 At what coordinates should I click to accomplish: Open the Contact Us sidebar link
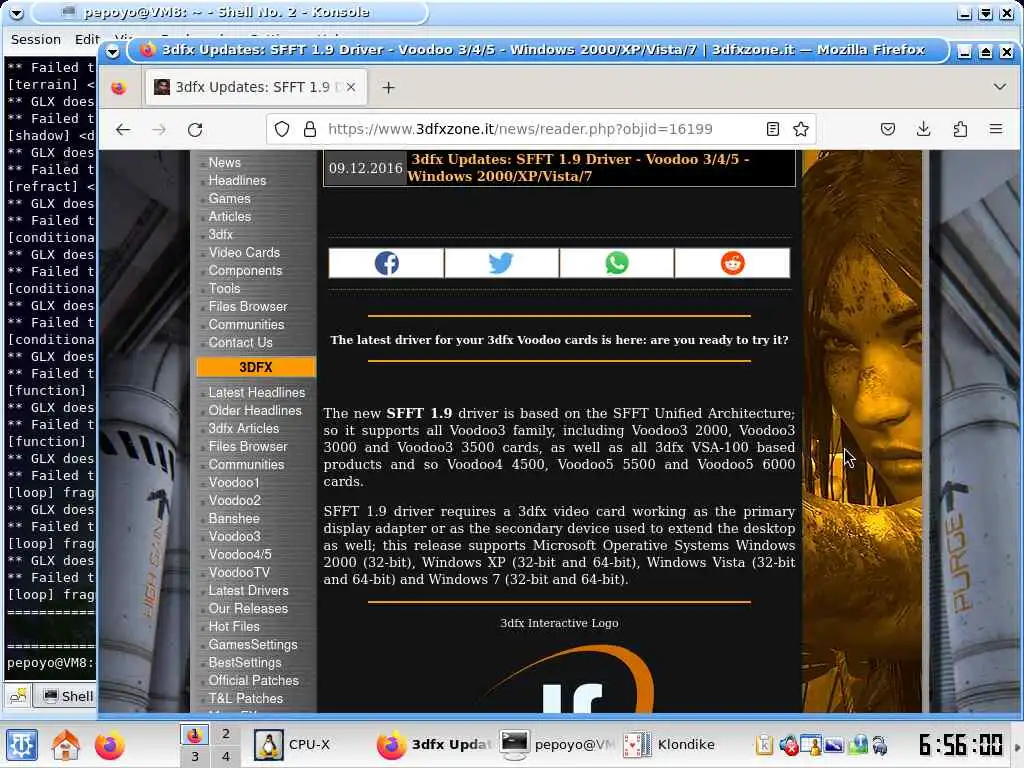coord(240,342)
